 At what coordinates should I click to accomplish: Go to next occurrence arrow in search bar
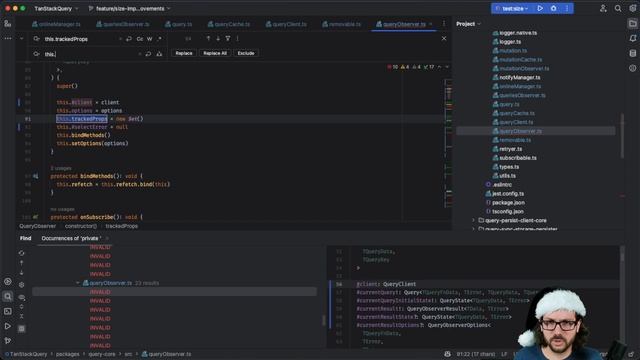[x=218, y=38]
